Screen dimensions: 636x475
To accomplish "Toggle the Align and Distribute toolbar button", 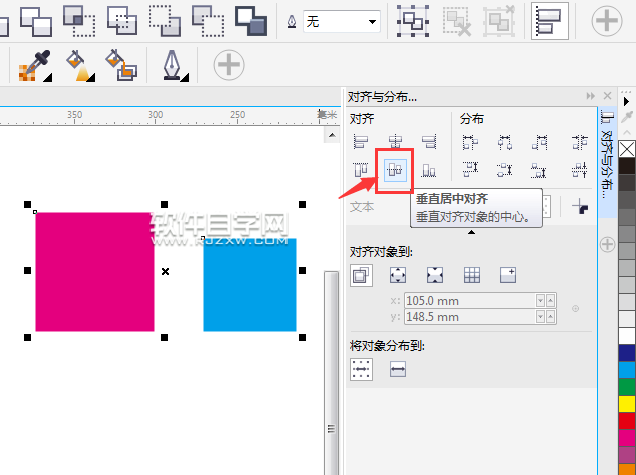I will [x=550, y=21].
